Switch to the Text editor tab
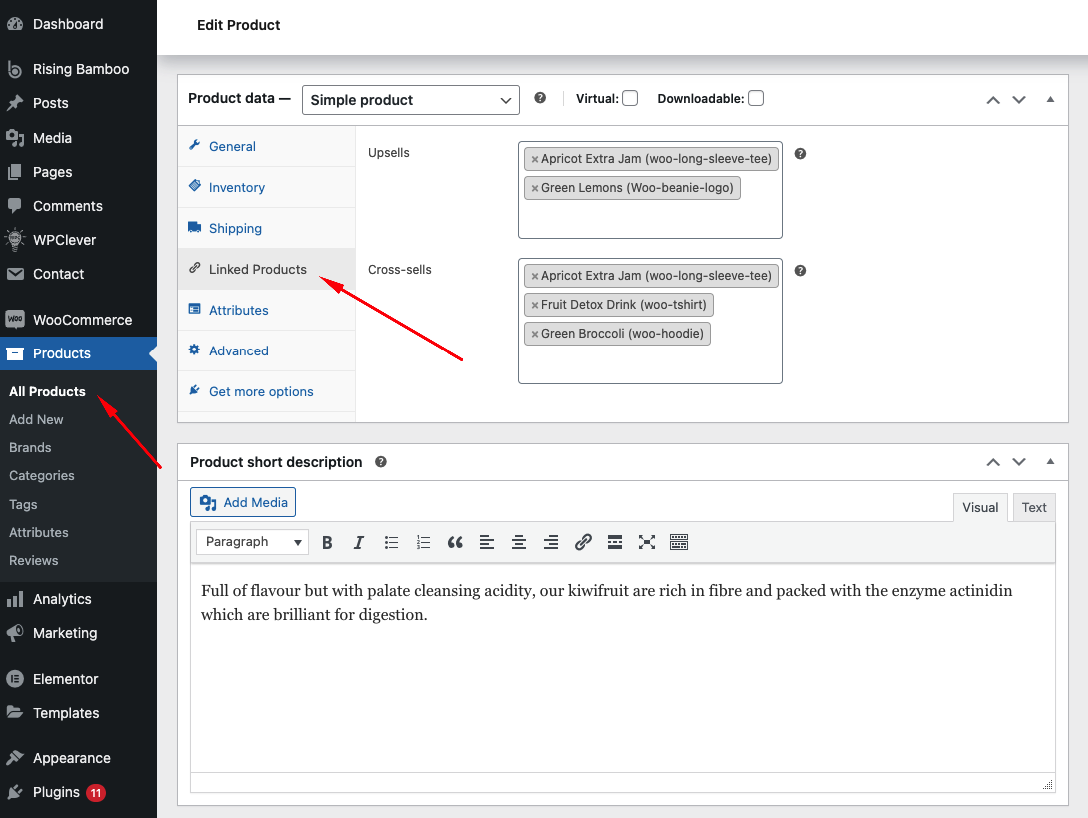This screenshot has height=818, width=1088. pyautogui.click(x=1033, y=507)
